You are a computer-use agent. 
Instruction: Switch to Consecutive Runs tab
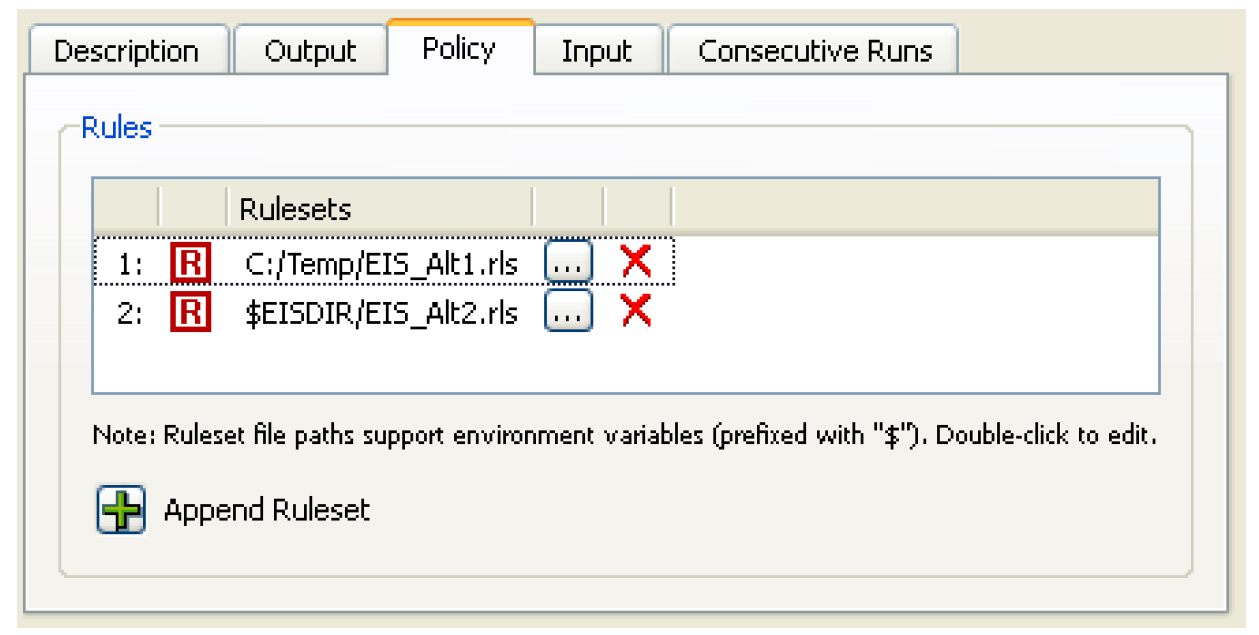point(814,51)
